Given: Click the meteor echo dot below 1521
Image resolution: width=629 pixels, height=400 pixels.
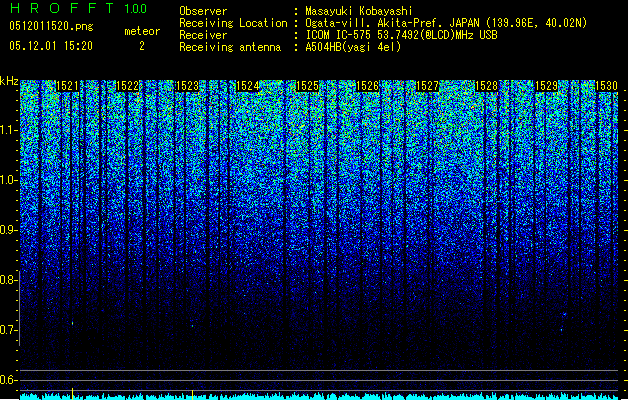Looking at the screenshot, I should click(x=73, y=323).
